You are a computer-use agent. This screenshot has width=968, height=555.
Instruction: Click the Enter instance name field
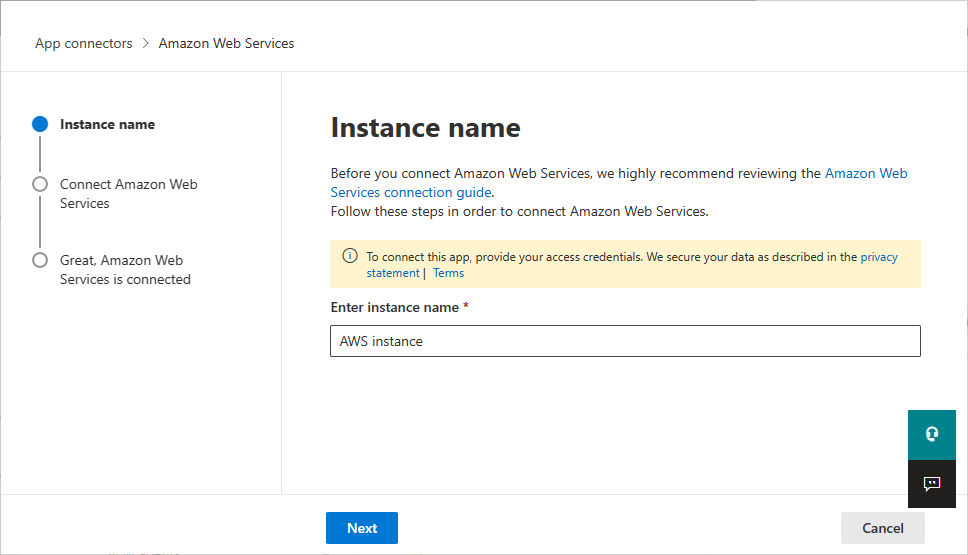click(x=624, y=341)
